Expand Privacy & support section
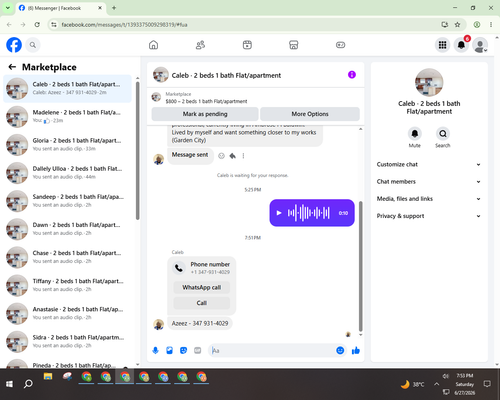The width and height of the screenshot is (500, 400). (429, 216)
